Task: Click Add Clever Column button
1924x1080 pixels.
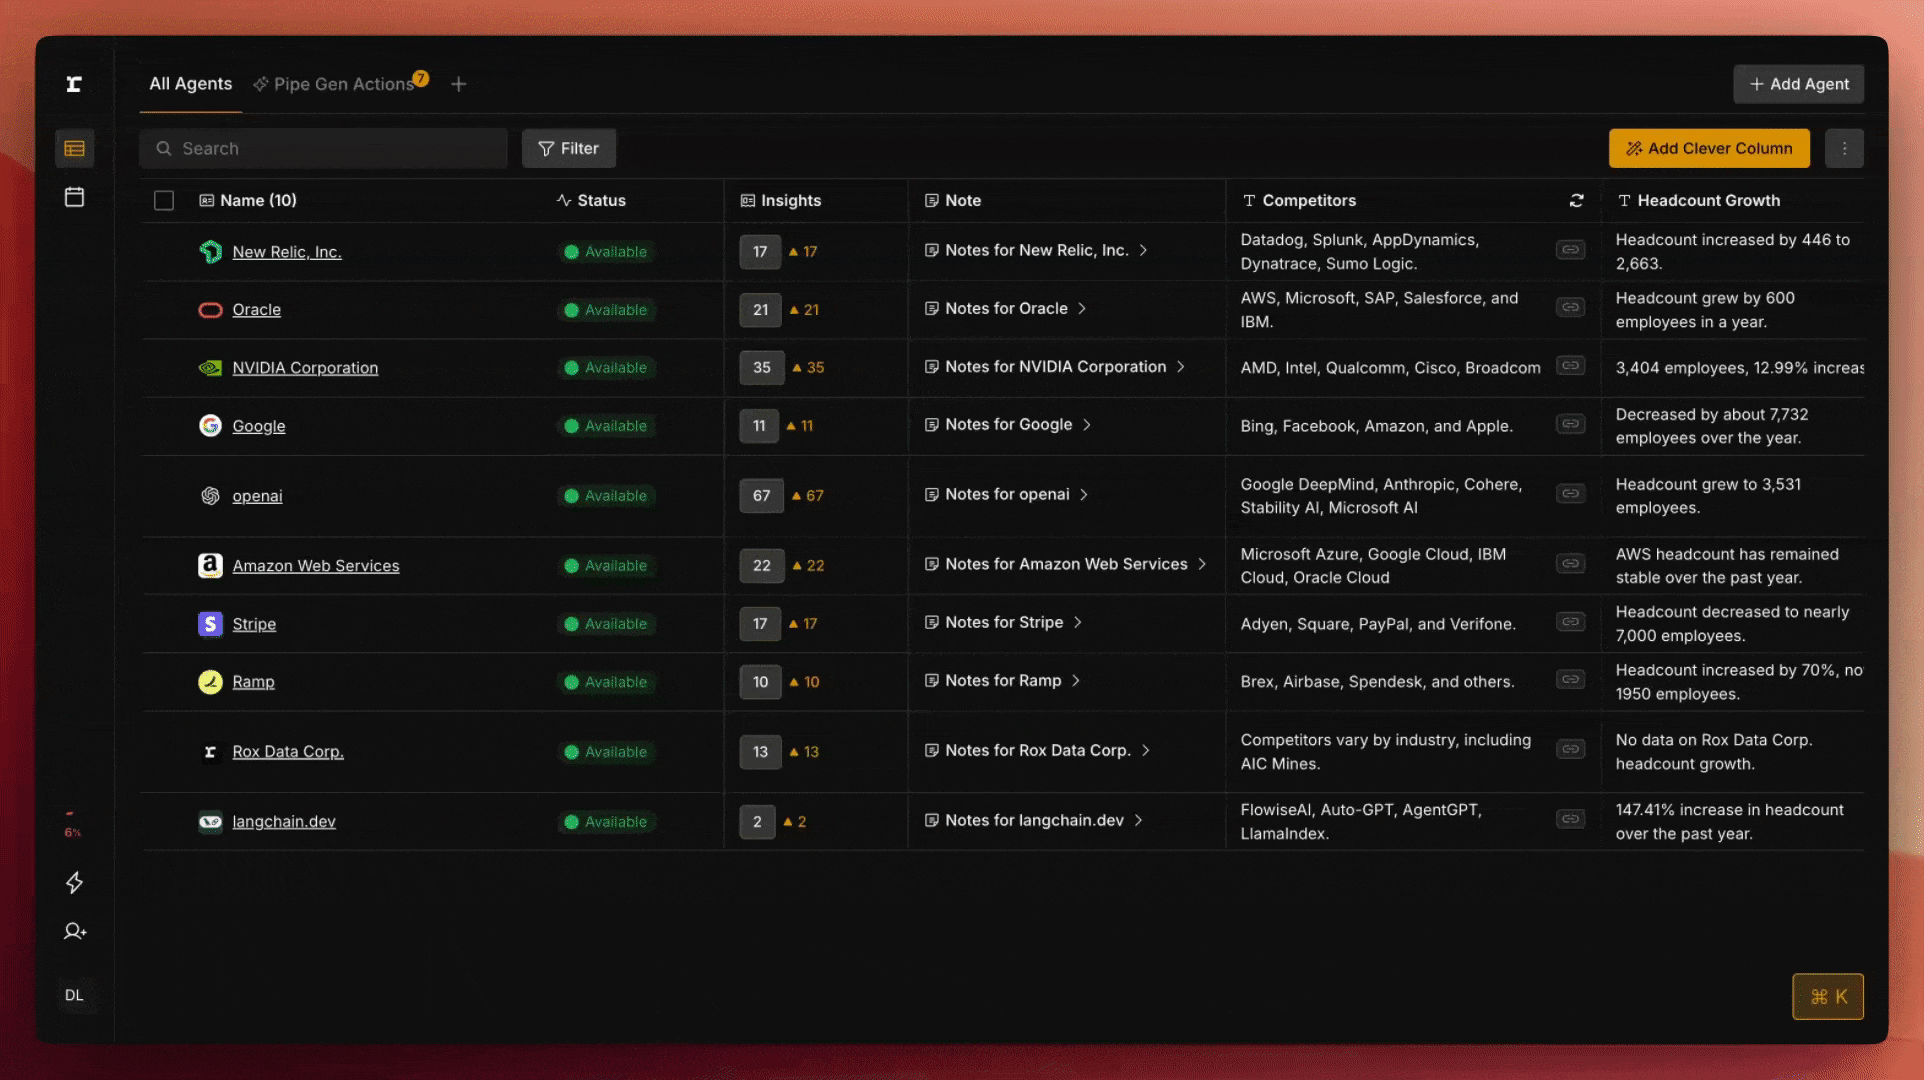Action: coord(1708,148)
